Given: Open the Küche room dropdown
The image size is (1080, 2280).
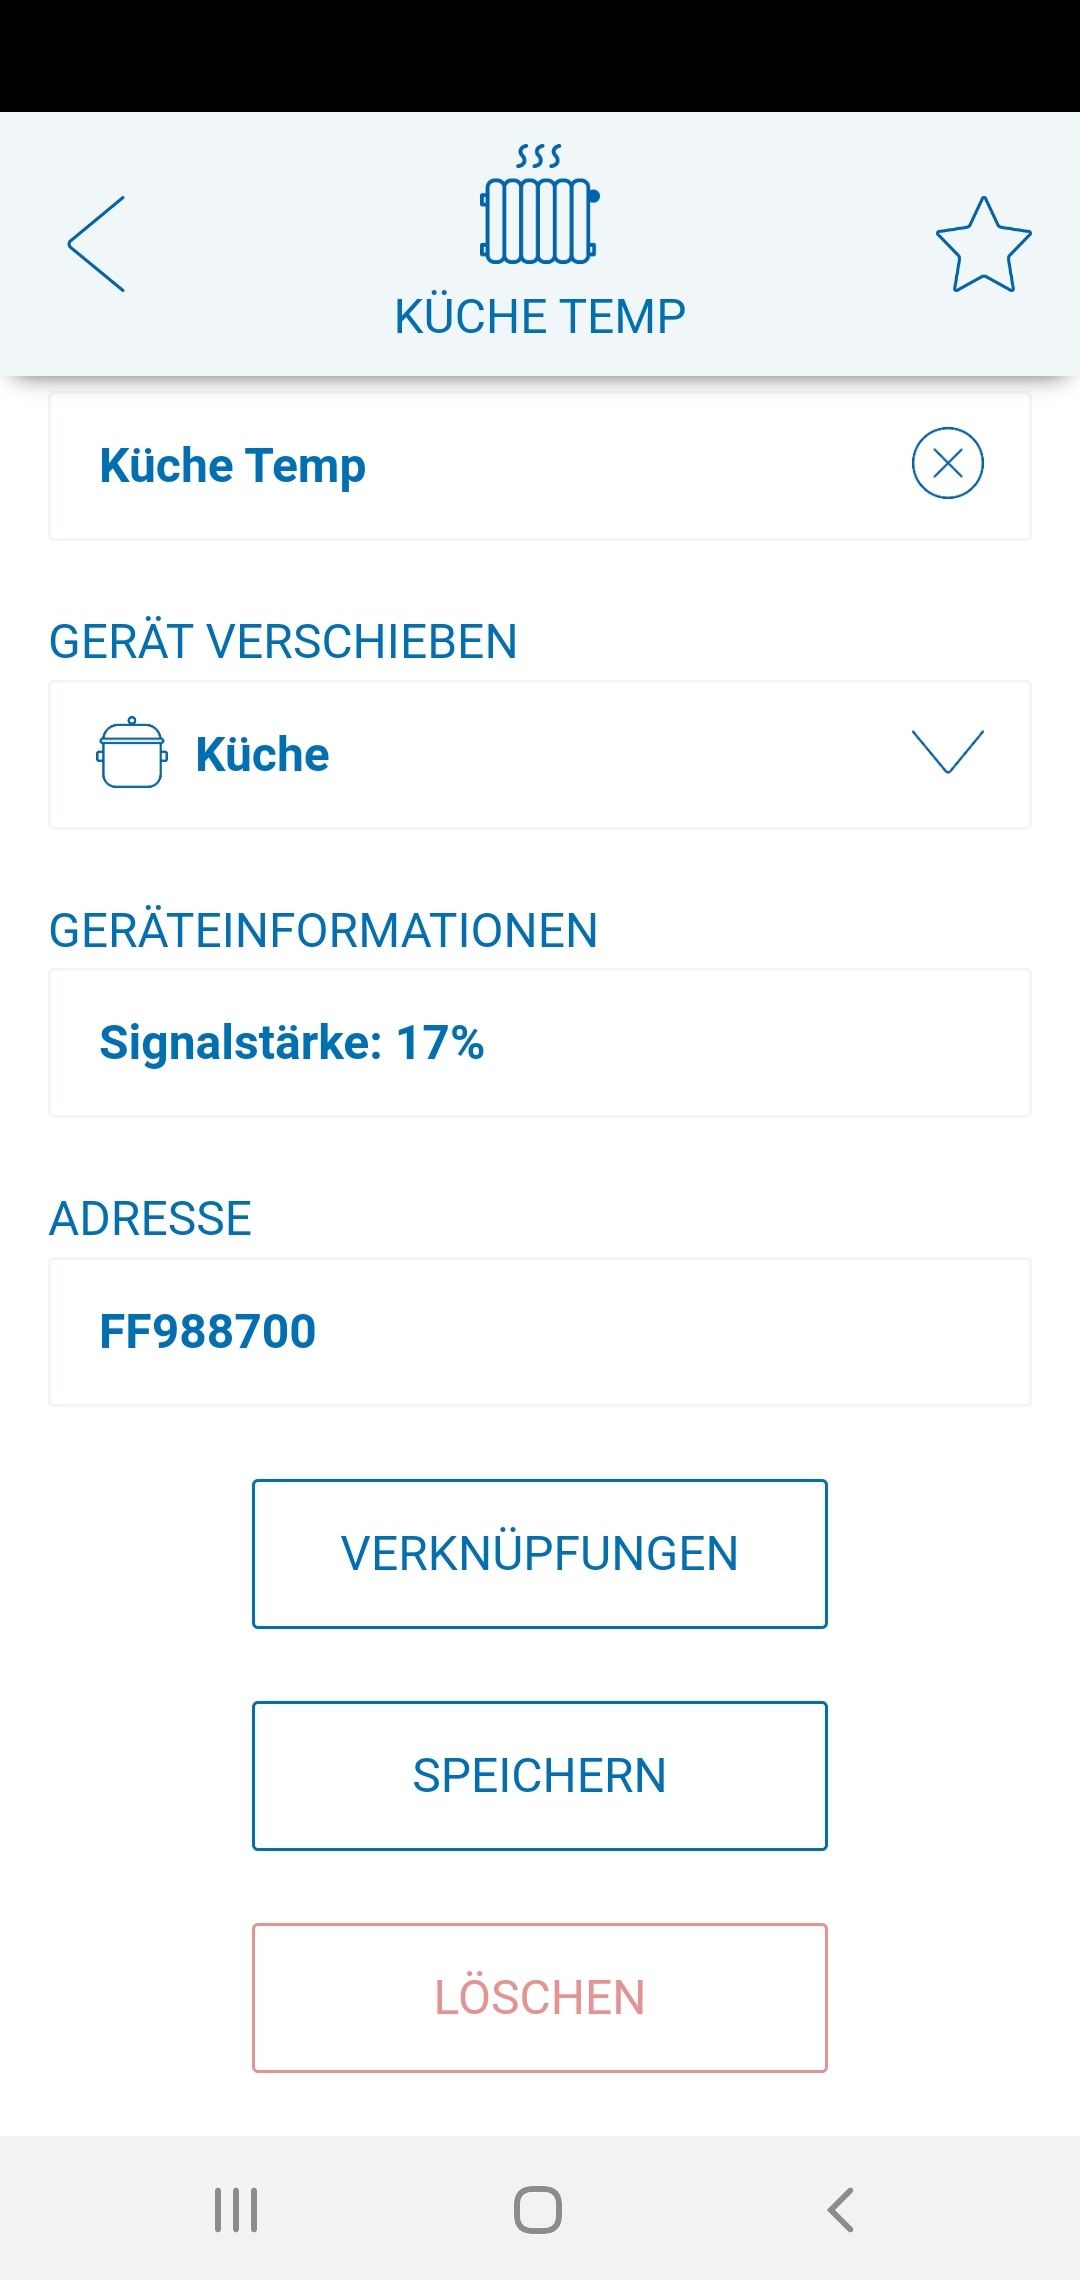Looking at the screenshot, I should [x=540, y=755].
